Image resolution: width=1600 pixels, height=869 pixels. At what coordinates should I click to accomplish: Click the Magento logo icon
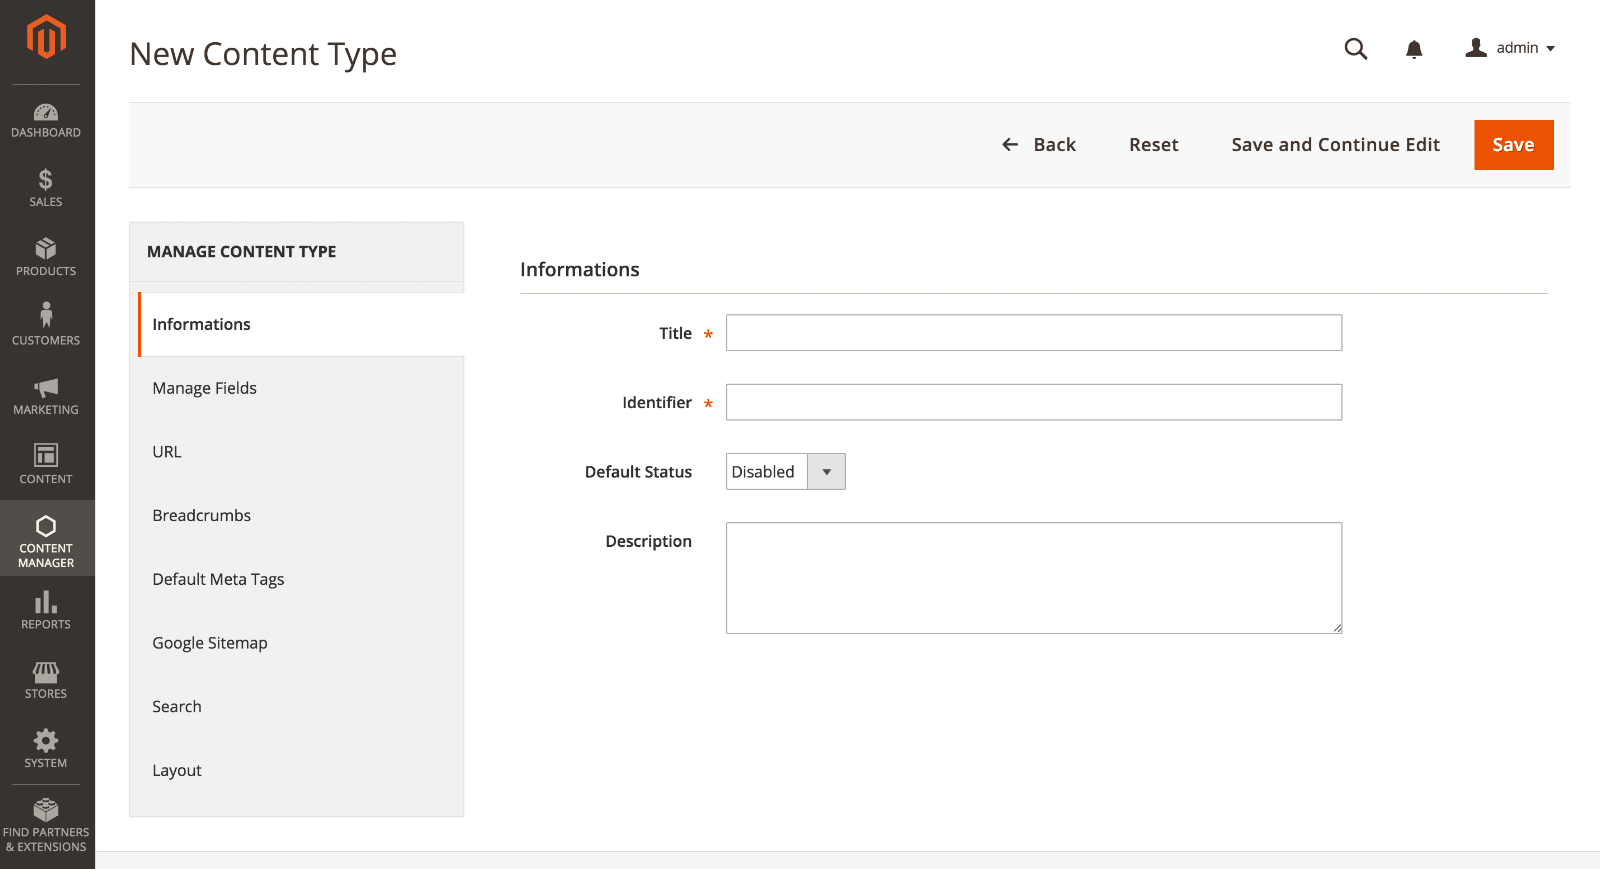point(46,38)
